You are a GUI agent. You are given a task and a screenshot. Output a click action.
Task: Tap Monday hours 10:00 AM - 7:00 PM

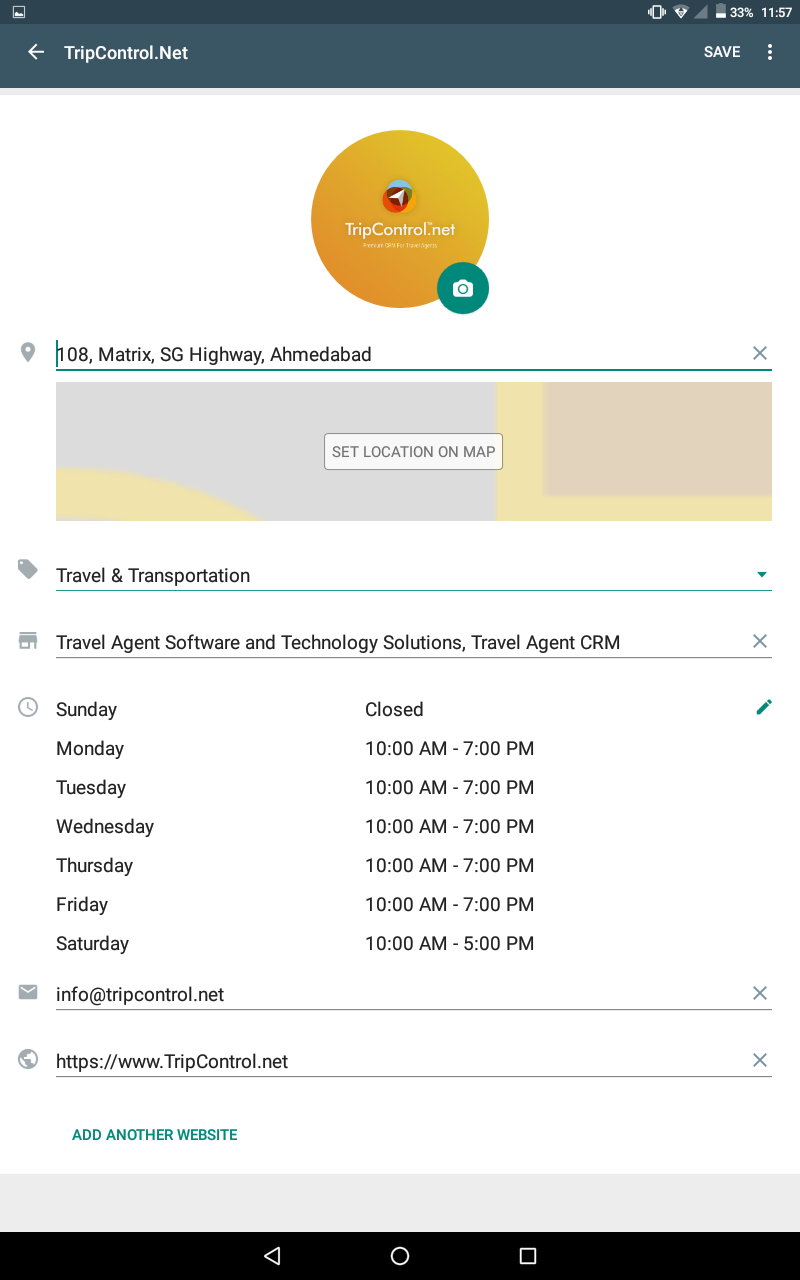[x=449, y=748]
